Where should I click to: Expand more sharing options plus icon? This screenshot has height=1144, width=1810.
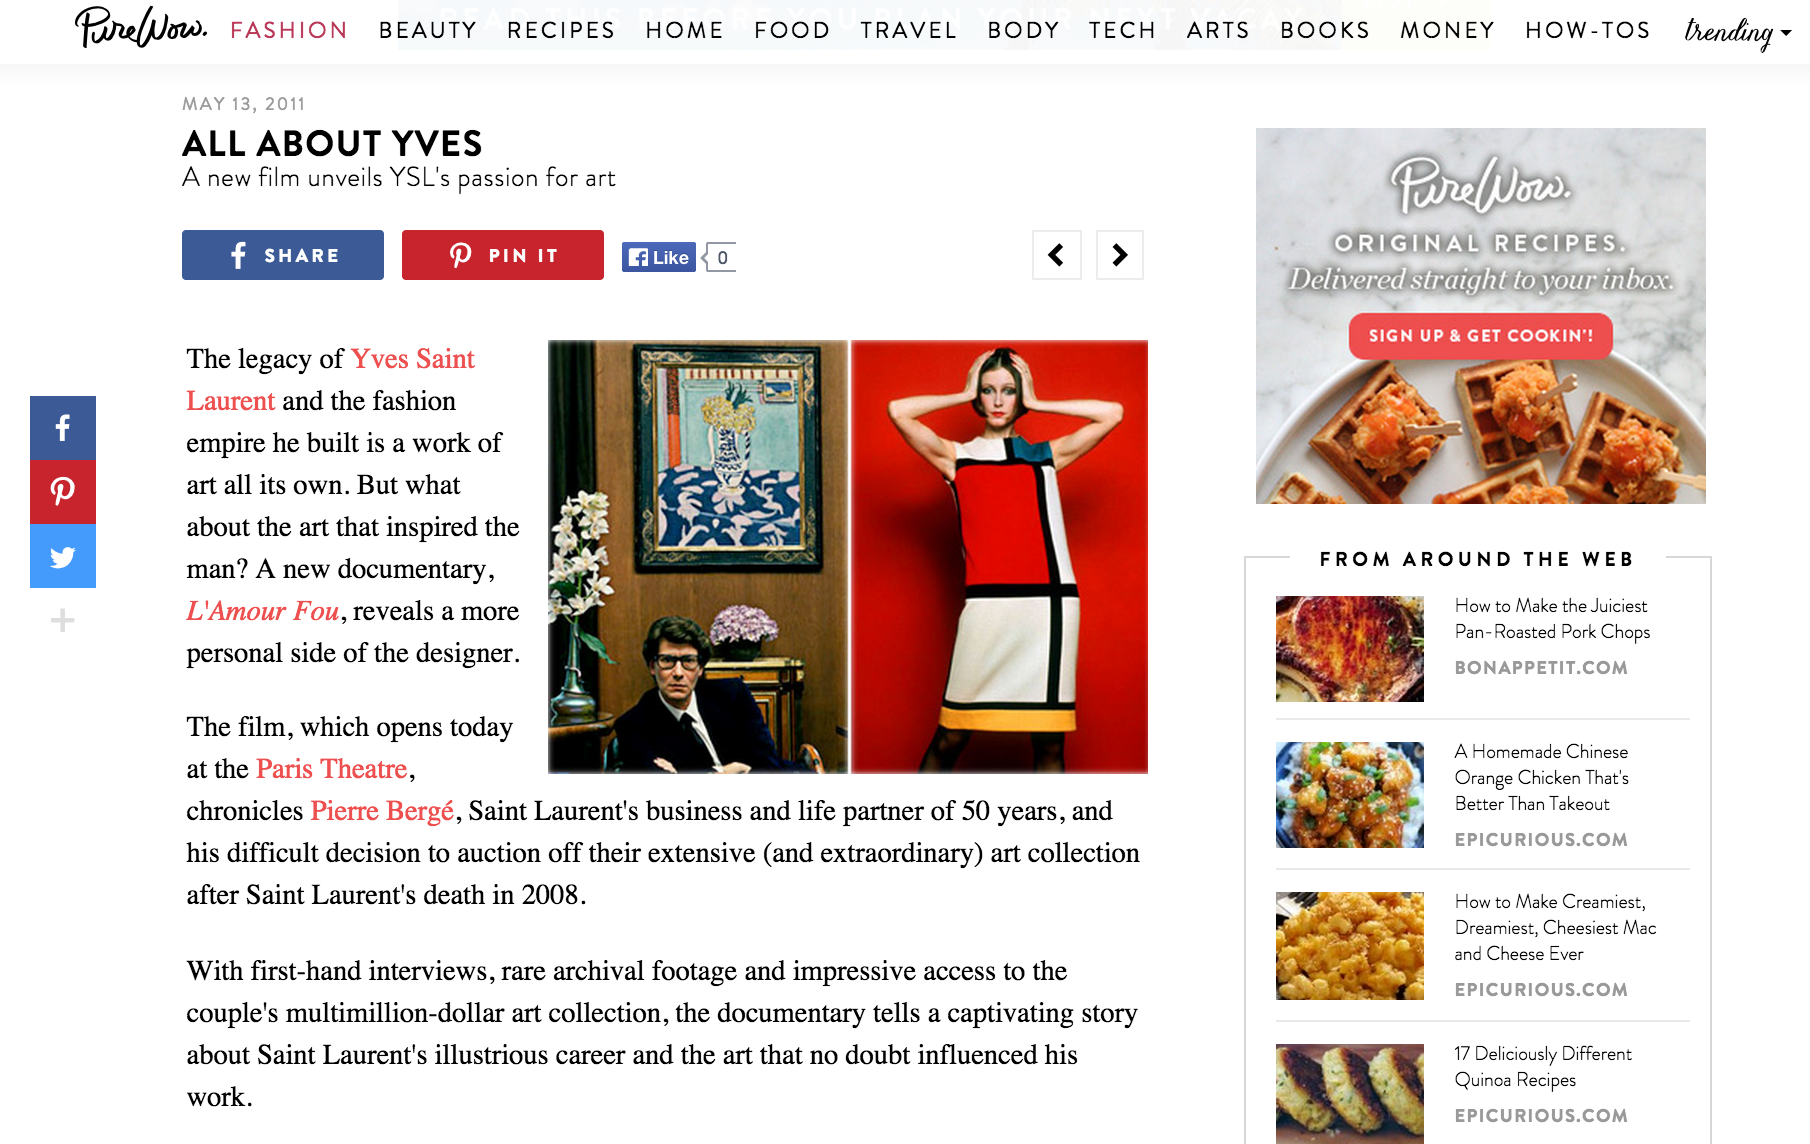point(63,620)
